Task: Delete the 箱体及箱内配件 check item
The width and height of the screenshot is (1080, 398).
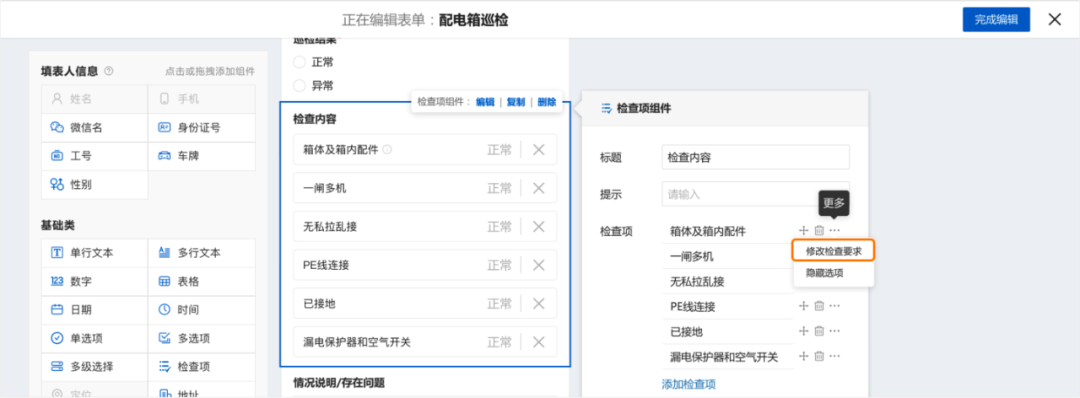Action: point(819,231)
